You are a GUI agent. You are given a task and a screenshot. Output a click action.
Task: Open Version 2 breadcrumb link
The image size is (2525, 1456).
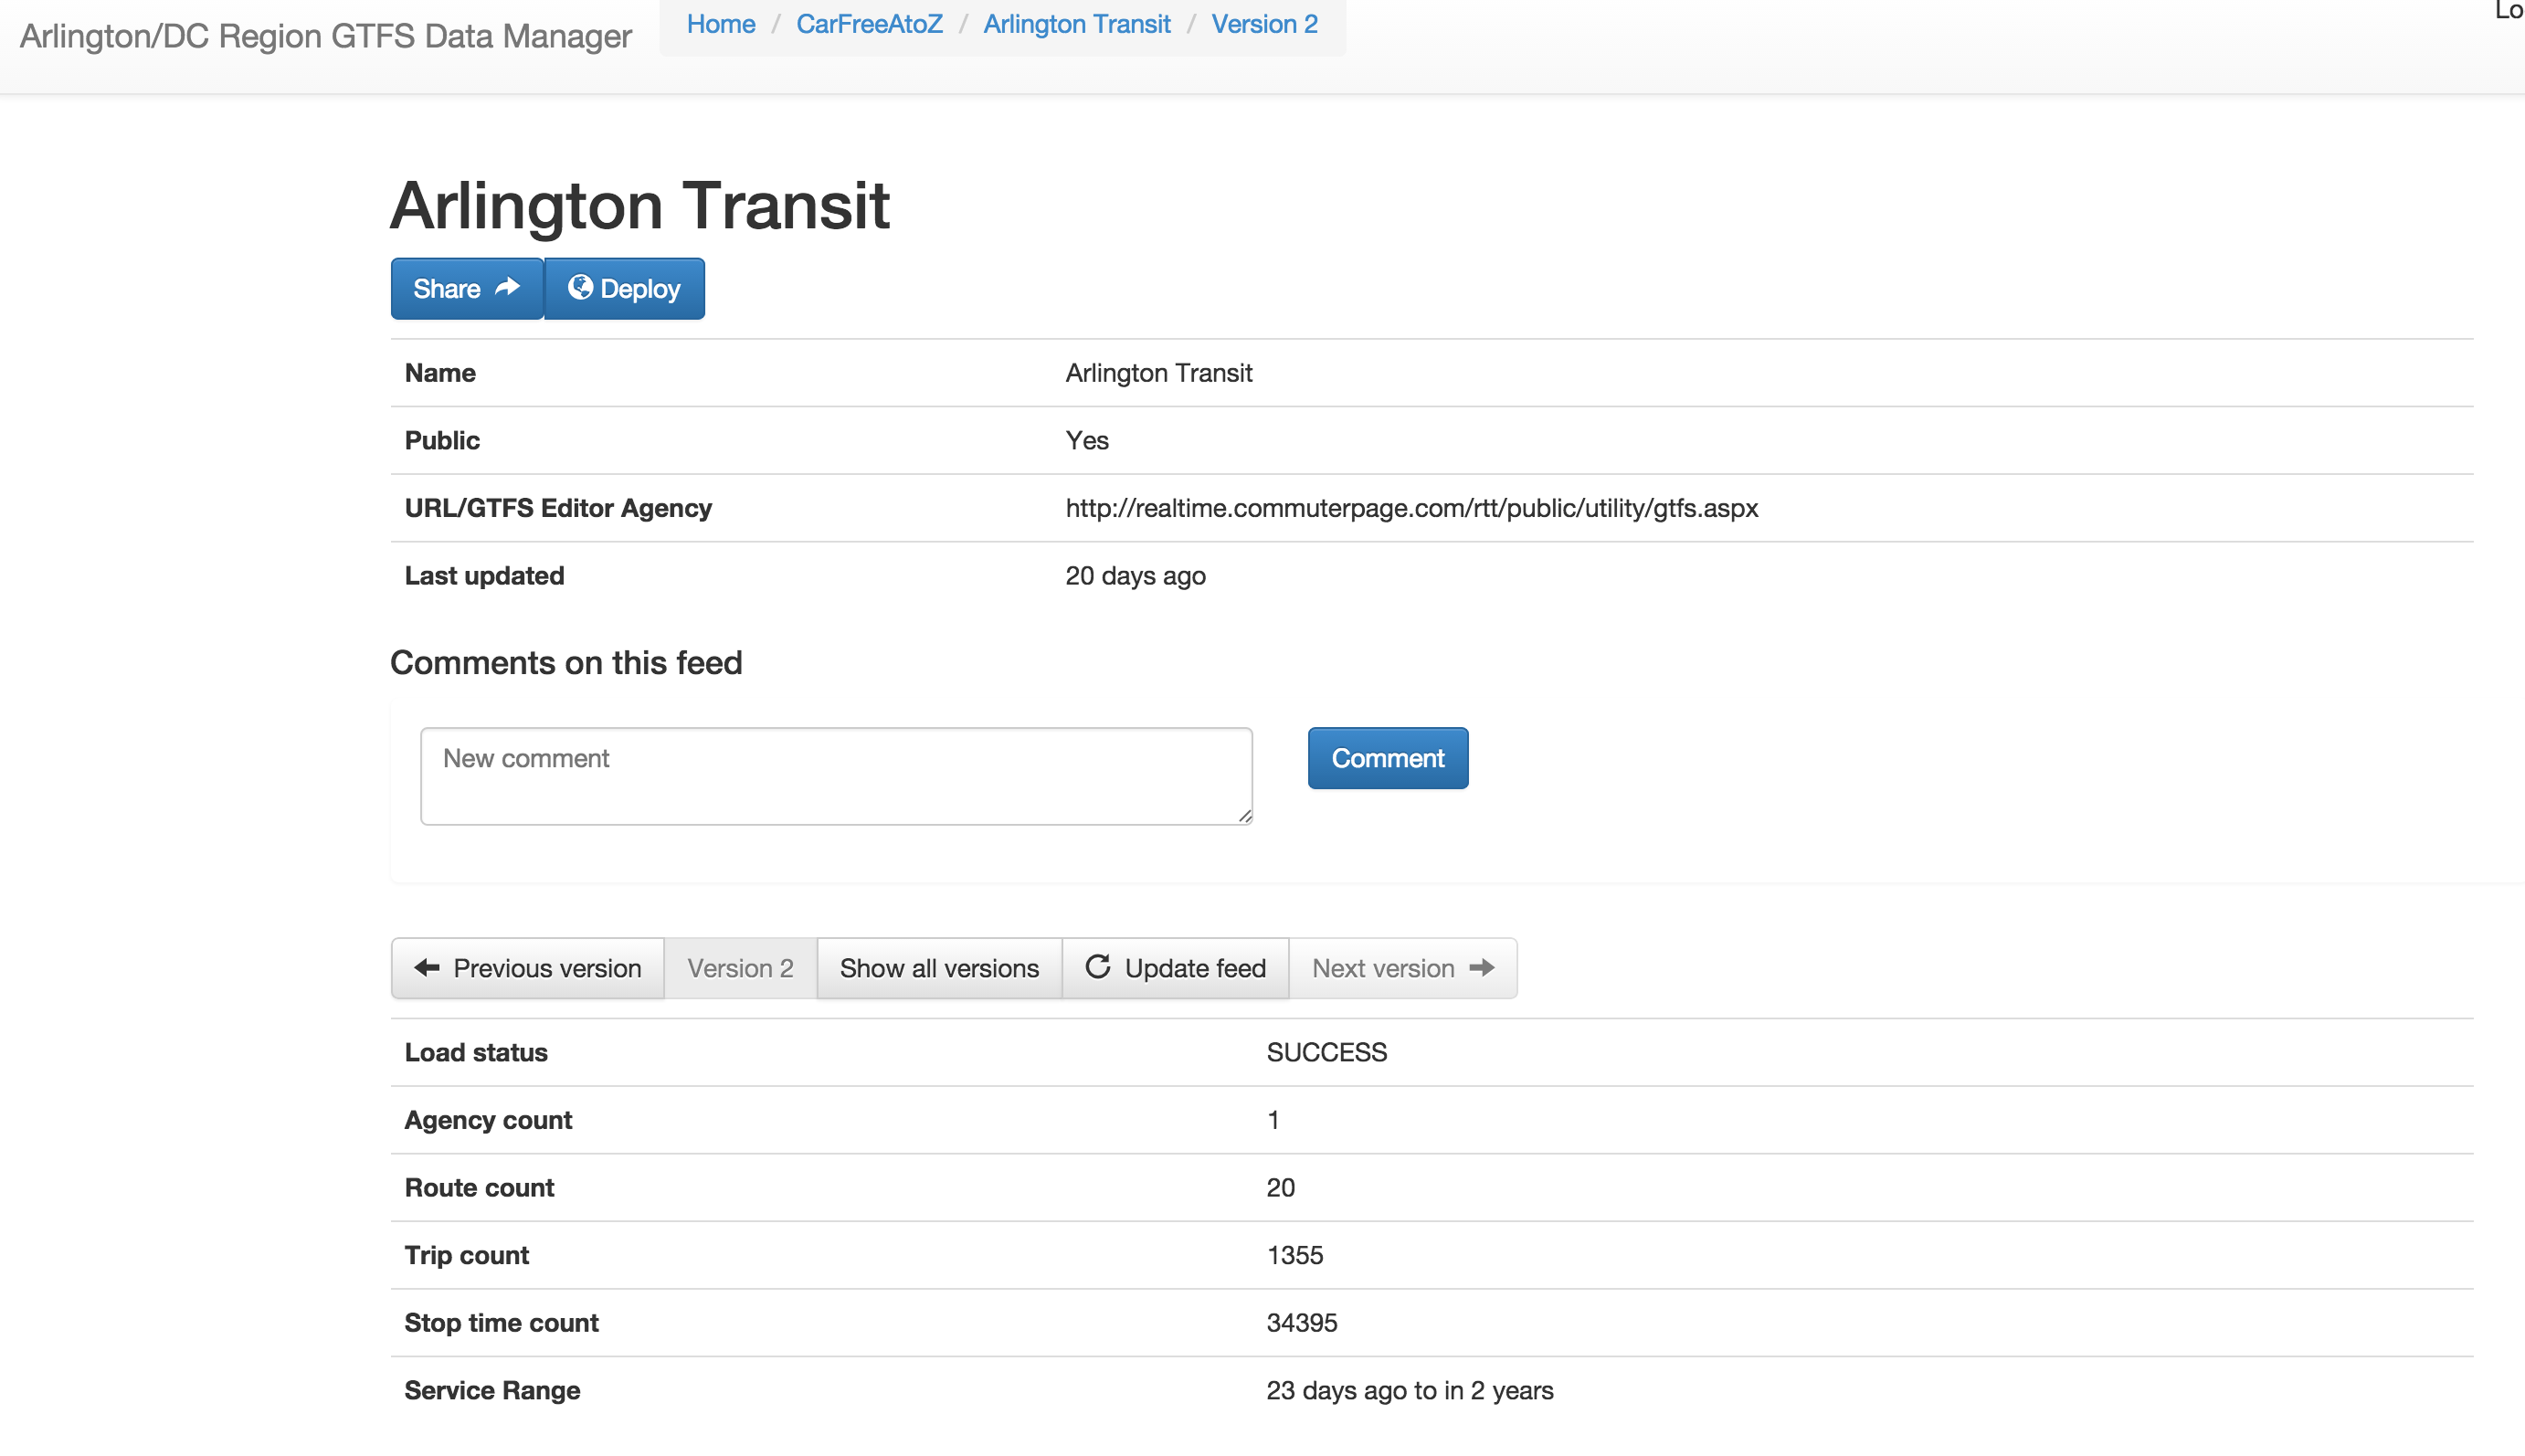1265,24
